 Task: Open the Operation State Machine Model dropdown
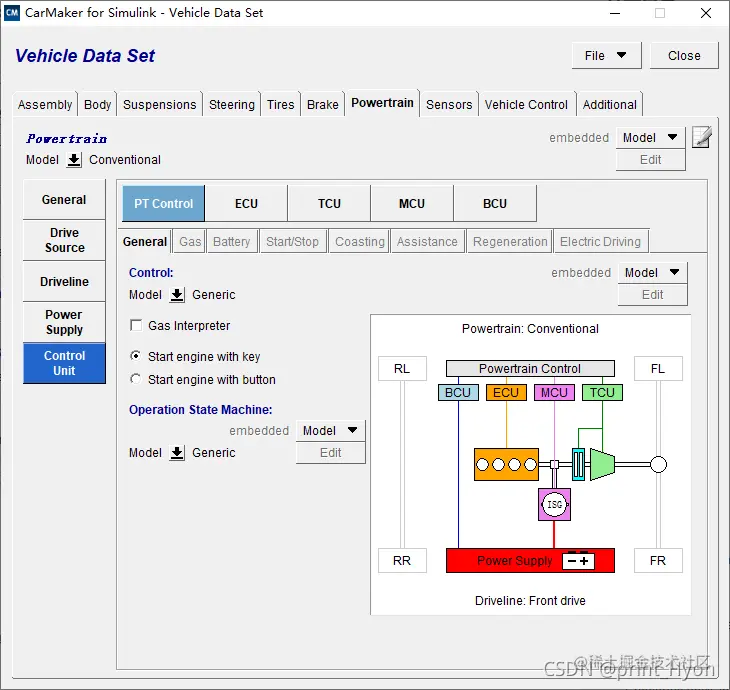coord(330,431)
